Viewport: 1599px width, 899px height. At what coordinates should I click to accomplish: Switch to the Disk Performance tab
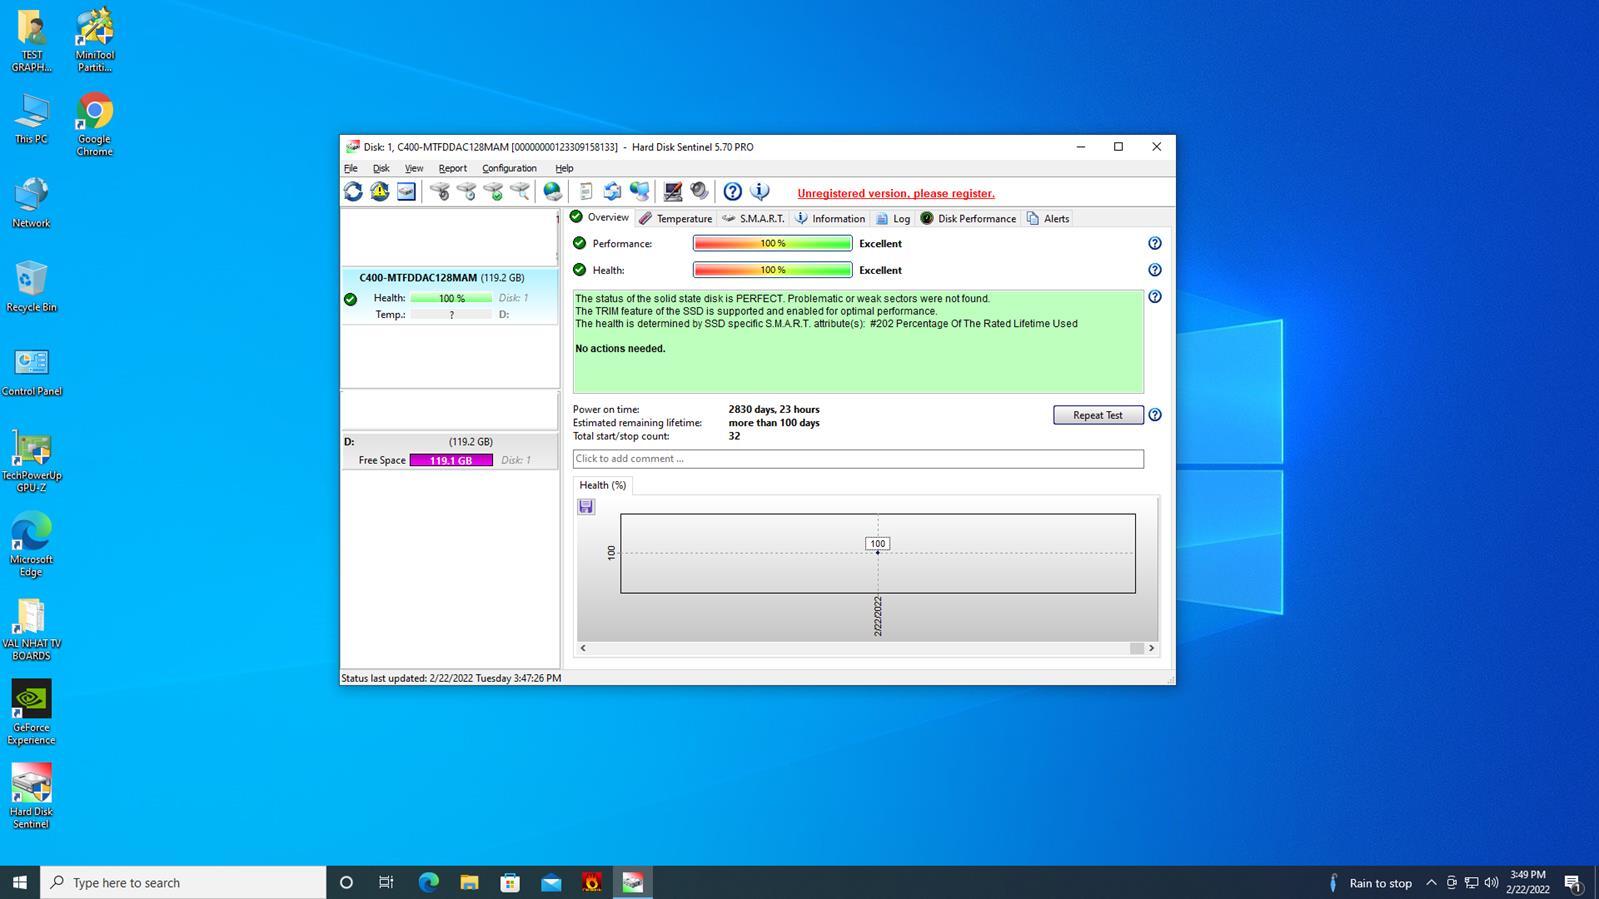pyautogui.click(x=968, y=218)
